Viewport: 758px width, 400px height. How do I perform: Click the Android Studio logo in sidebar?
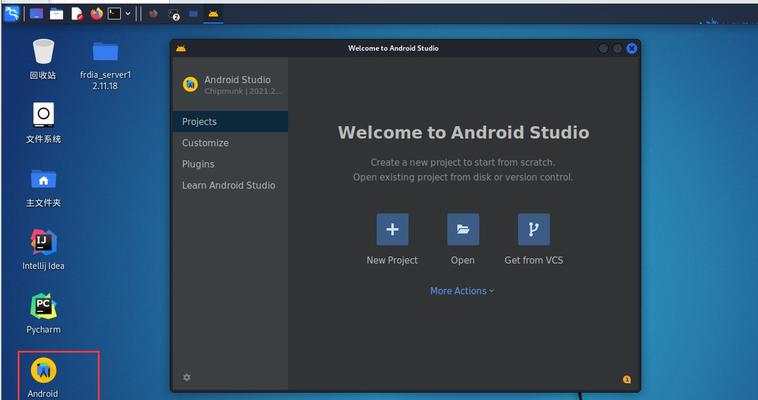[190, 84]
